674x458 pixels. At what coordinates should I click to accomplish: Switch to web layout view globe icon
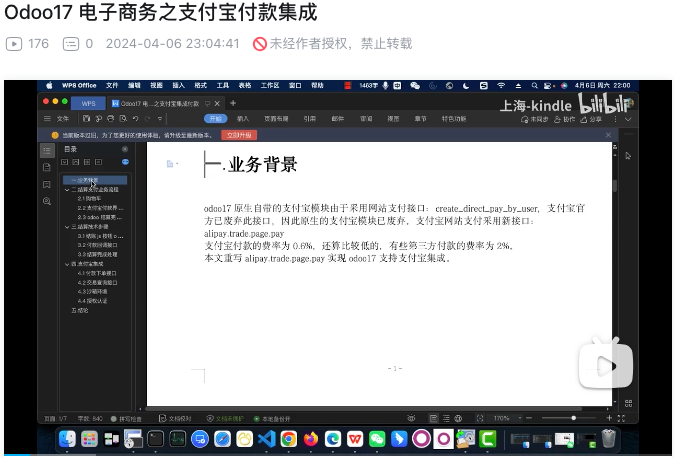(458, 418)
